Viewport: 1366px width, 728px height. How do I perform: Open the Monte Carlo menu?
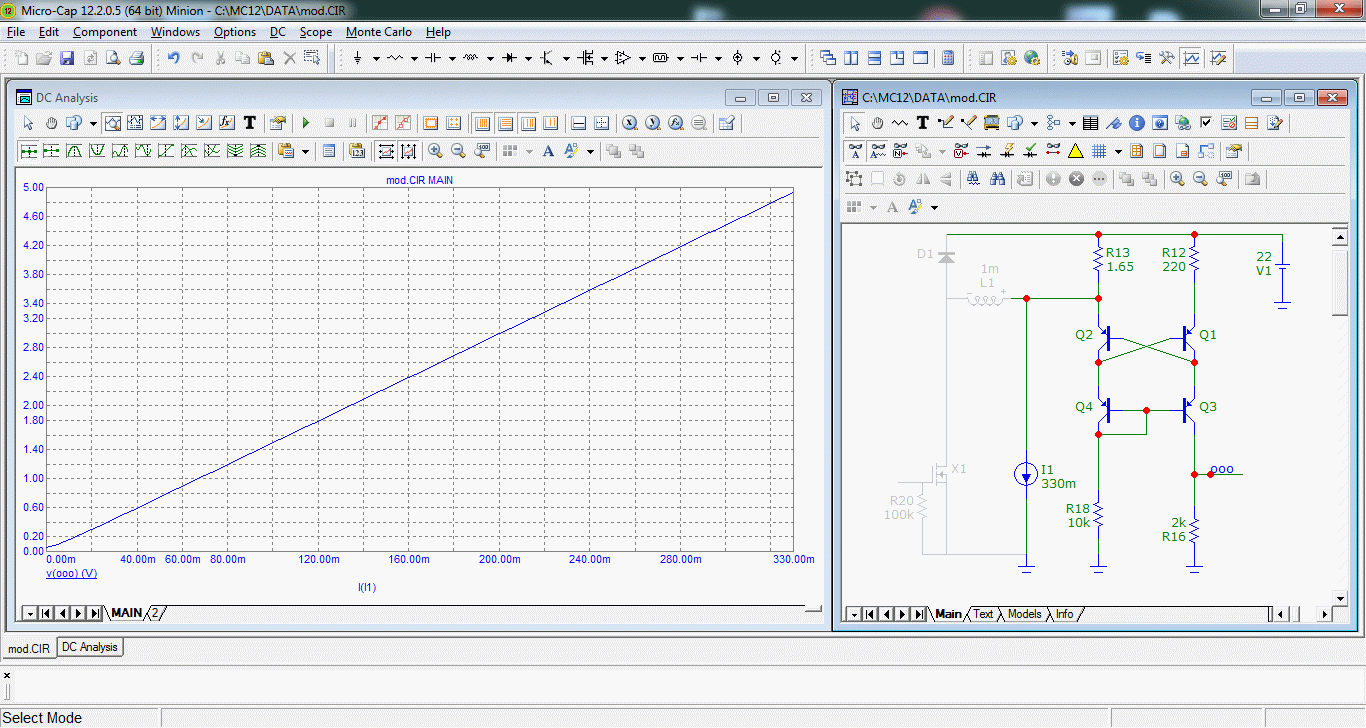(379, 32)
